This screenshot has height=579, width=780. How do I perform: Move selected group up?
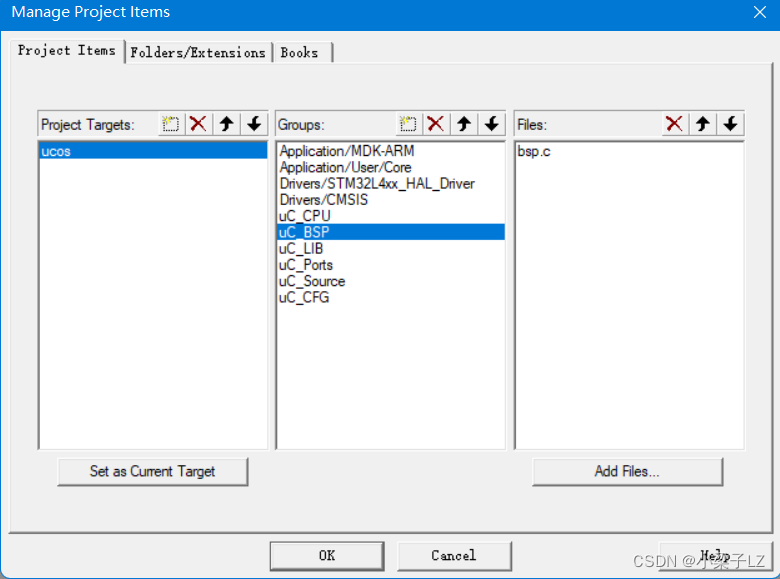pyautogui.click(x=464, y=124)
